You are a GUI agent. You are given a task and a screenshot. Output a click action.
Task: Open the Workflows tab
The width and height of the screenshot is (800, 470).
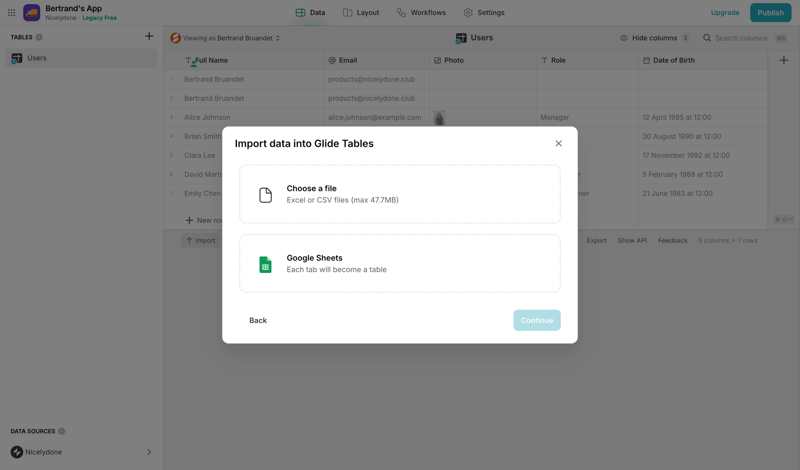point(421,12)
